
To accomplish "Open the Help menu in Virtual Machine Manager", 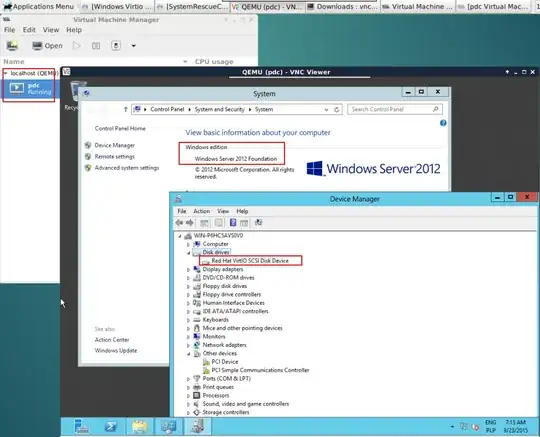I will [74, 30].
